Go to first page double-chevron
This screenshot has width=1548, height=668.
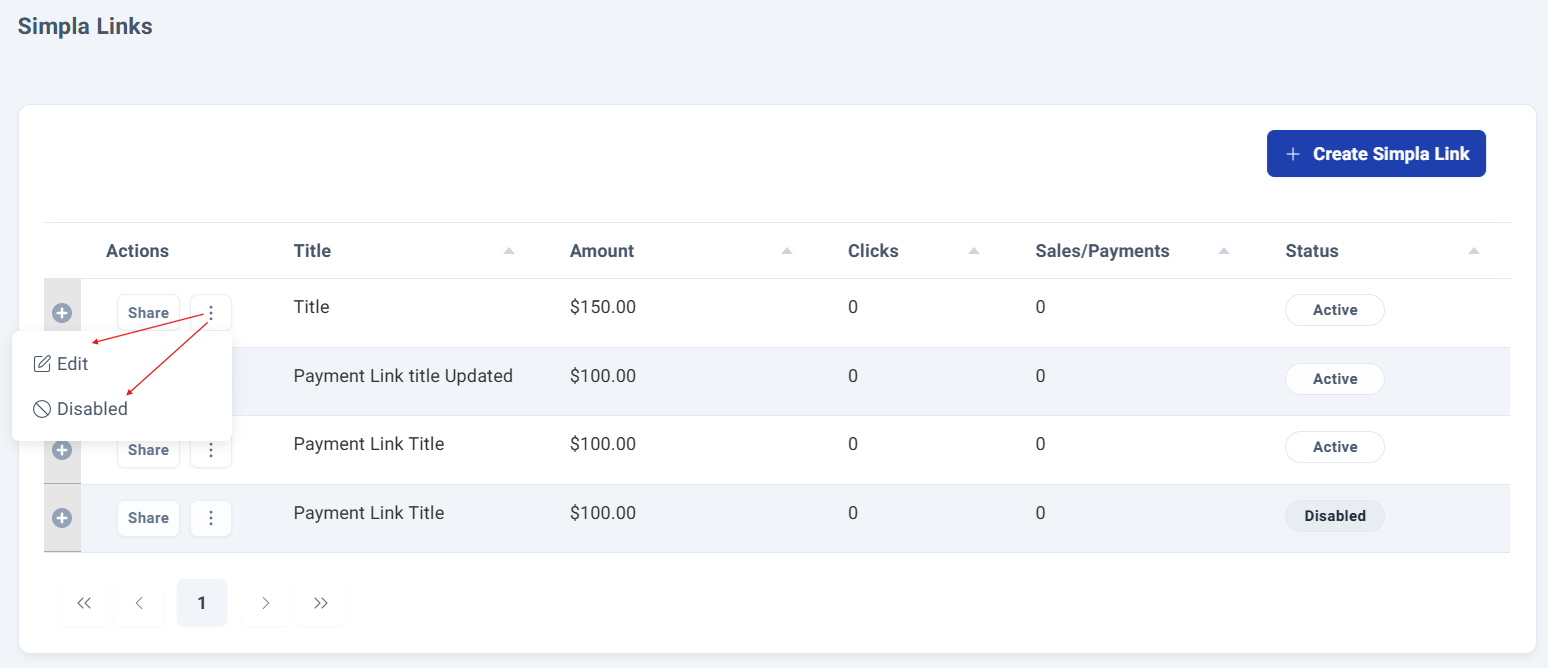point(84,603)
